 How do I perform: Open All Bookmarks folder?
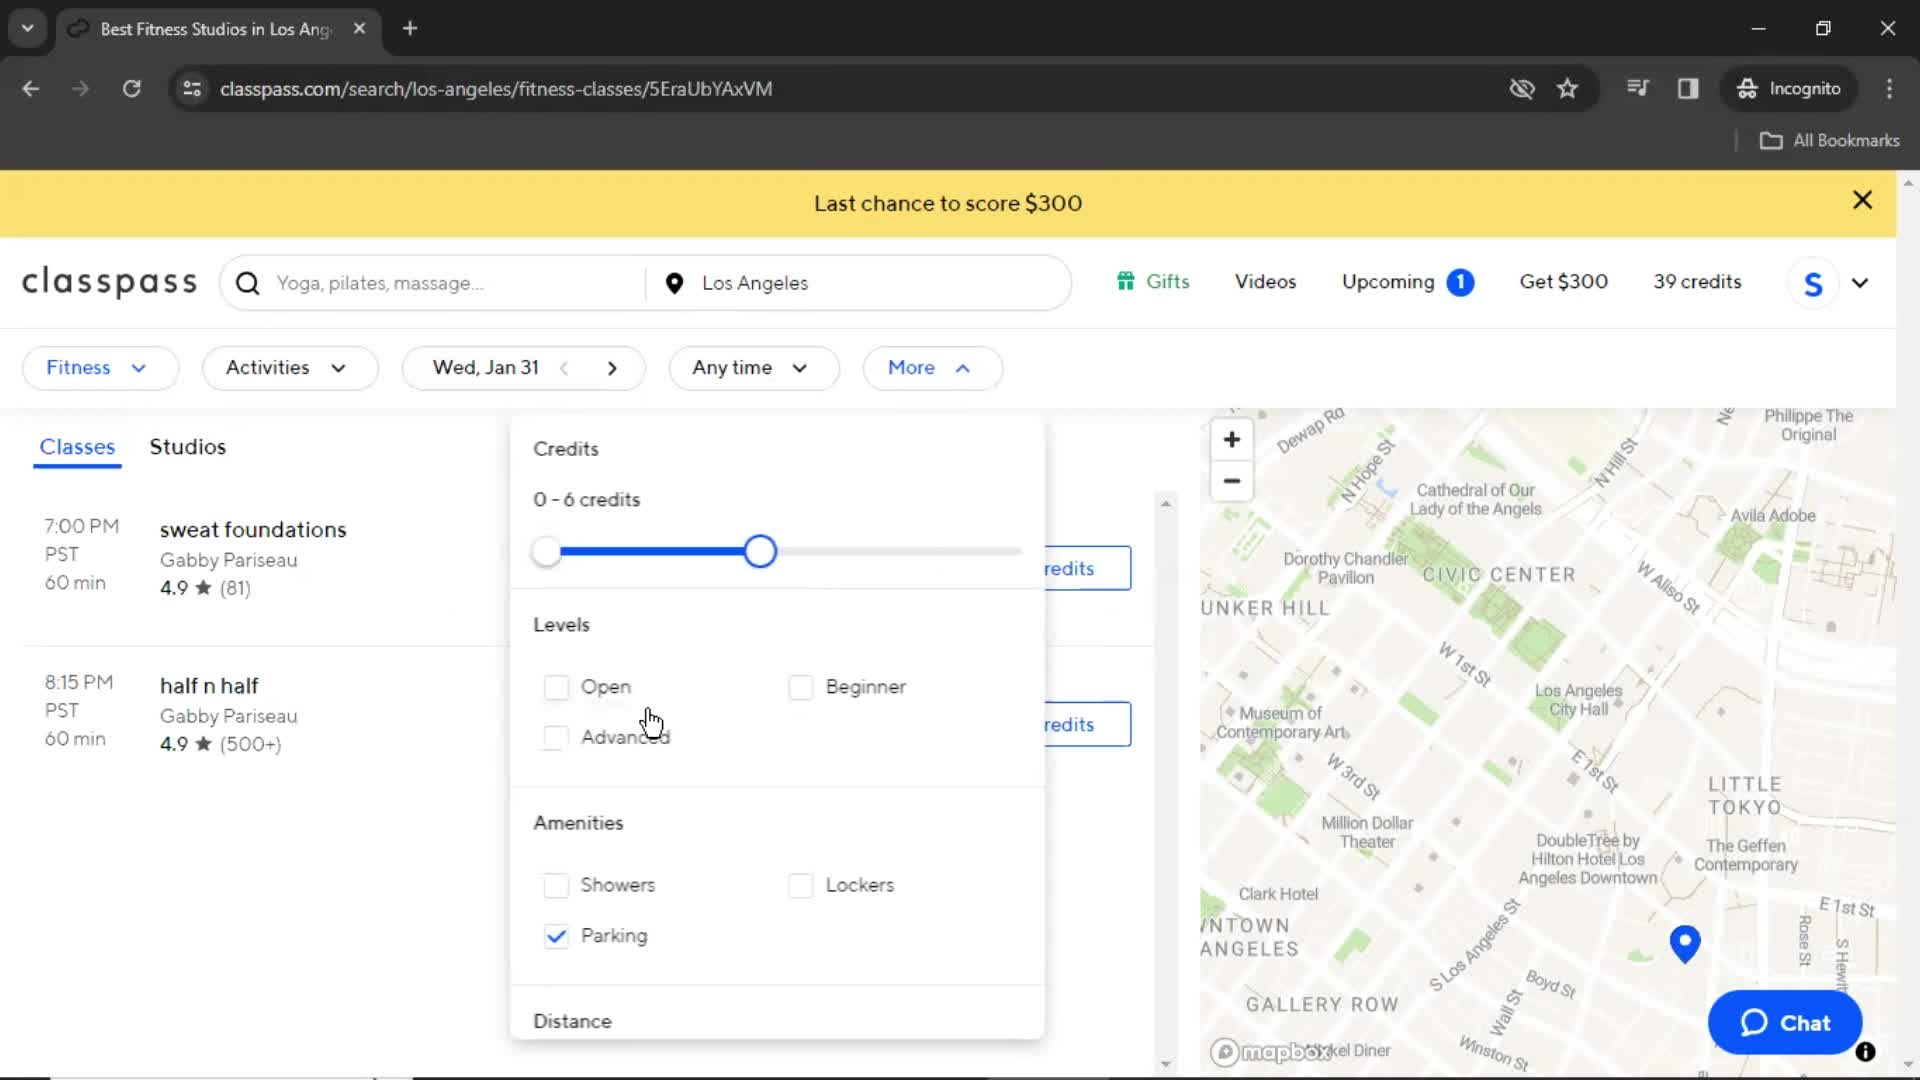pos(1829,141)
